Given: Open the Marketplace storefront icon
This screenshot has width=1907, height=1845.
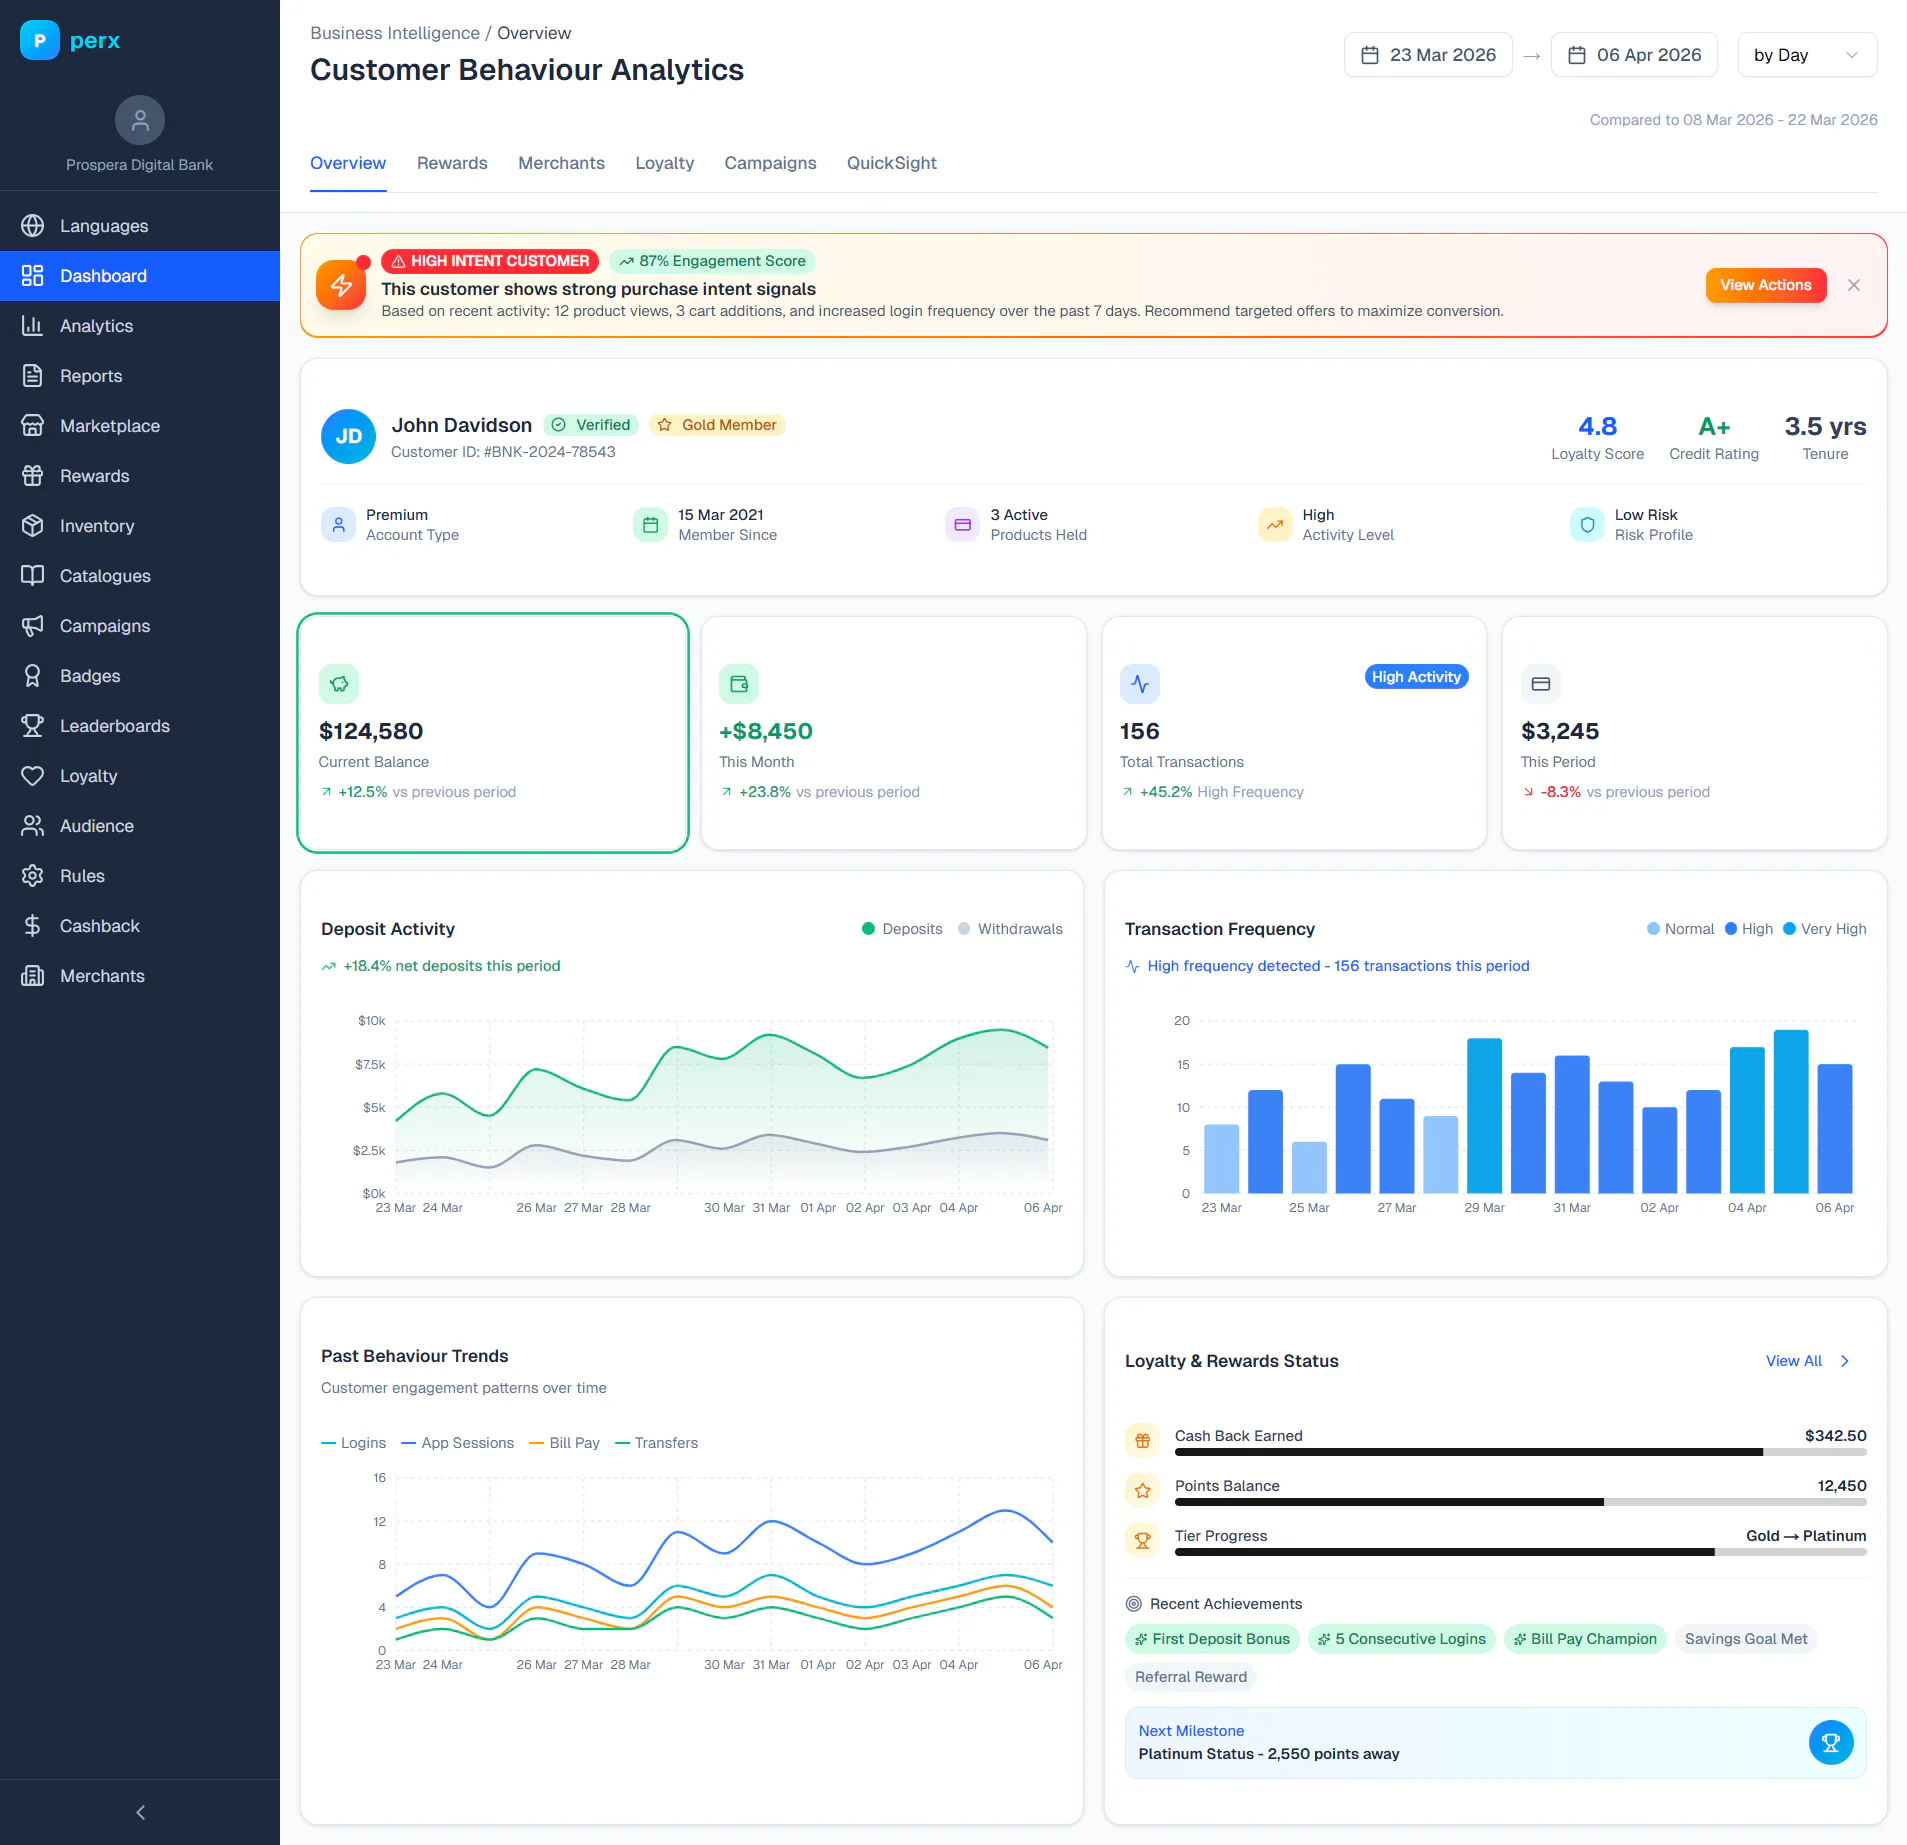Looking at the screenshot, I should (33, 426).
